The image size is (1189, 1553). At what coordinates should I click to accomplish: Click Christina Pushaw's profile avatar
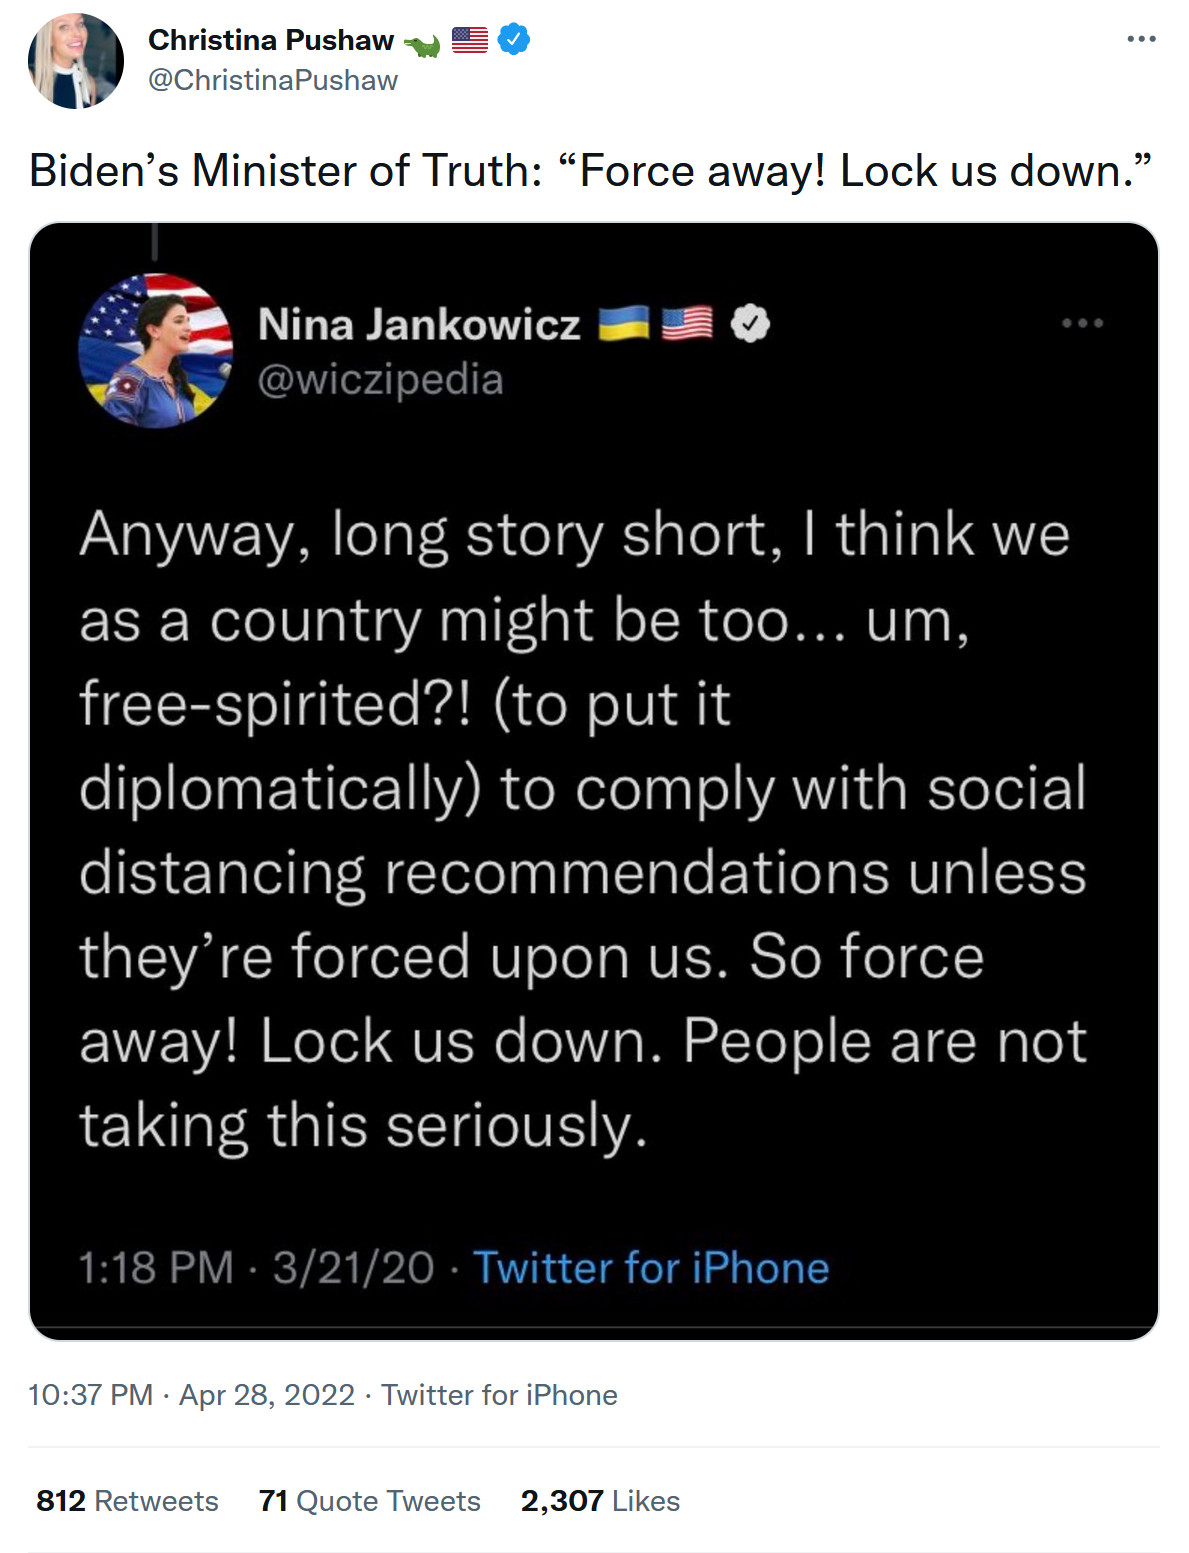(76, 61)
